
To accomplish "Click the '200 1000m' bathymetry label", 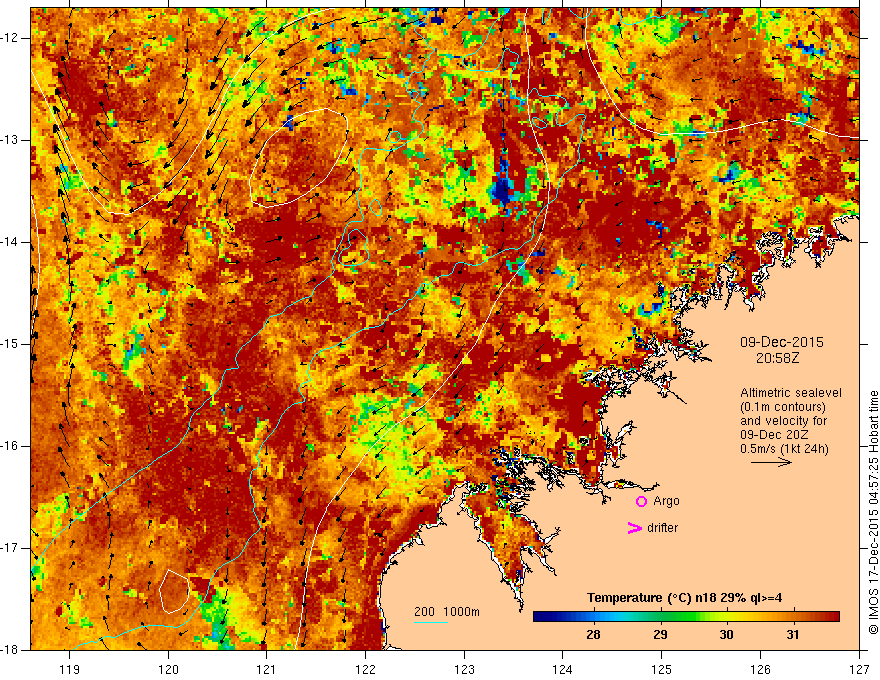I will pyautogui.click(x=447, y=612).
